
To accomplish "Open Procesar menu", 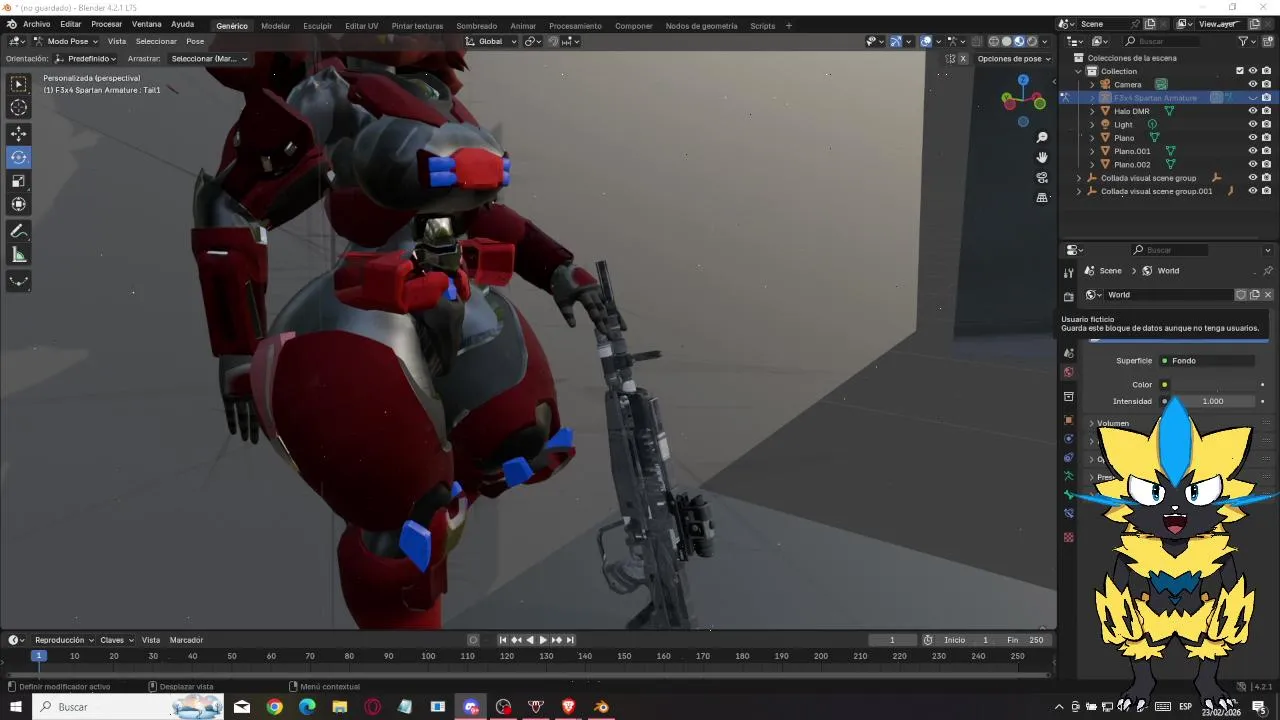I will pos(106,24).
